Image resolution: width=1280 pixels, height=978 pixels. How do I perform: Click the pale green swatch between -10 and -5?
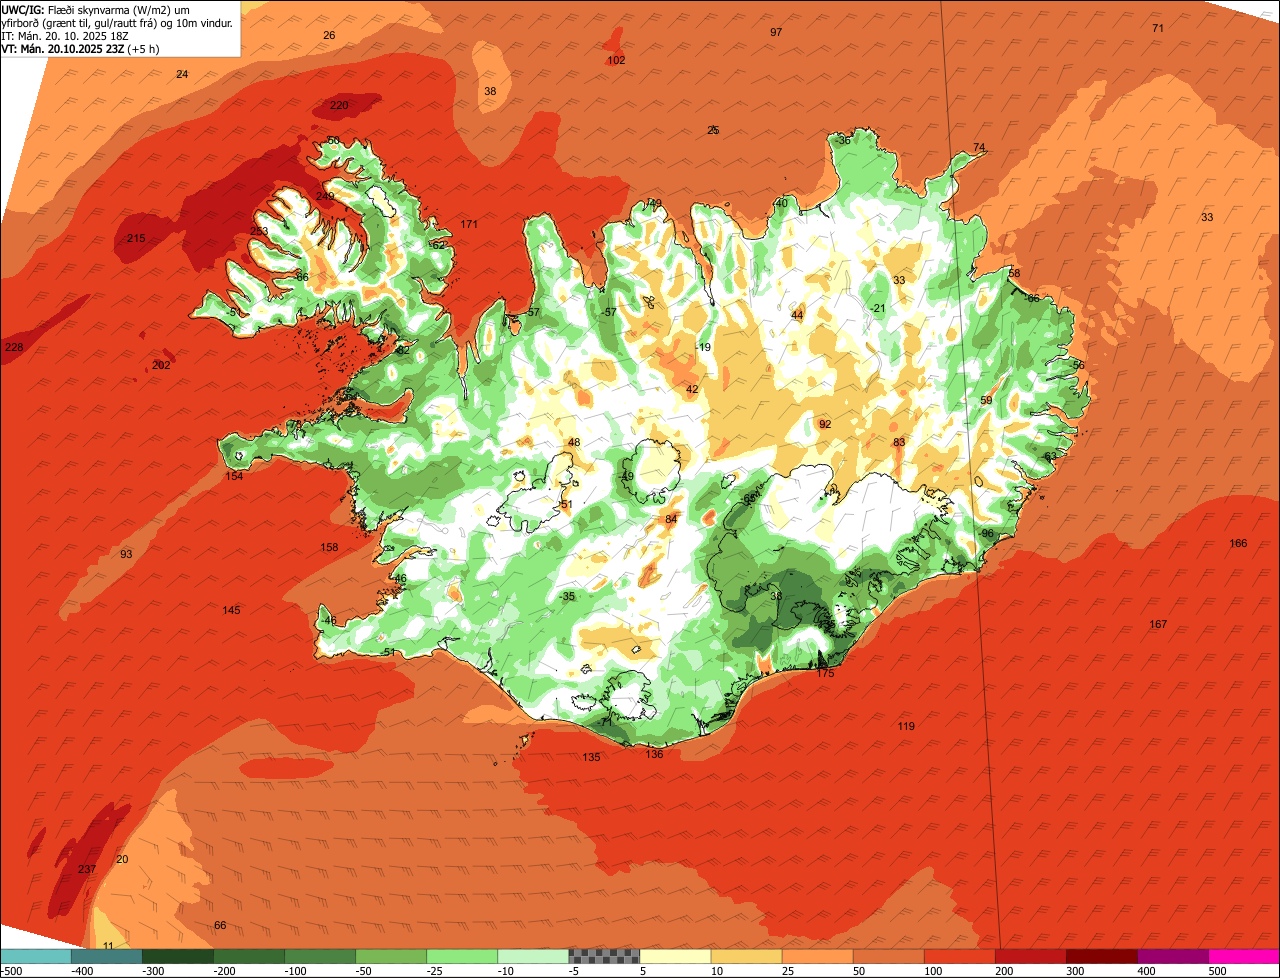[x=533, y=956]
